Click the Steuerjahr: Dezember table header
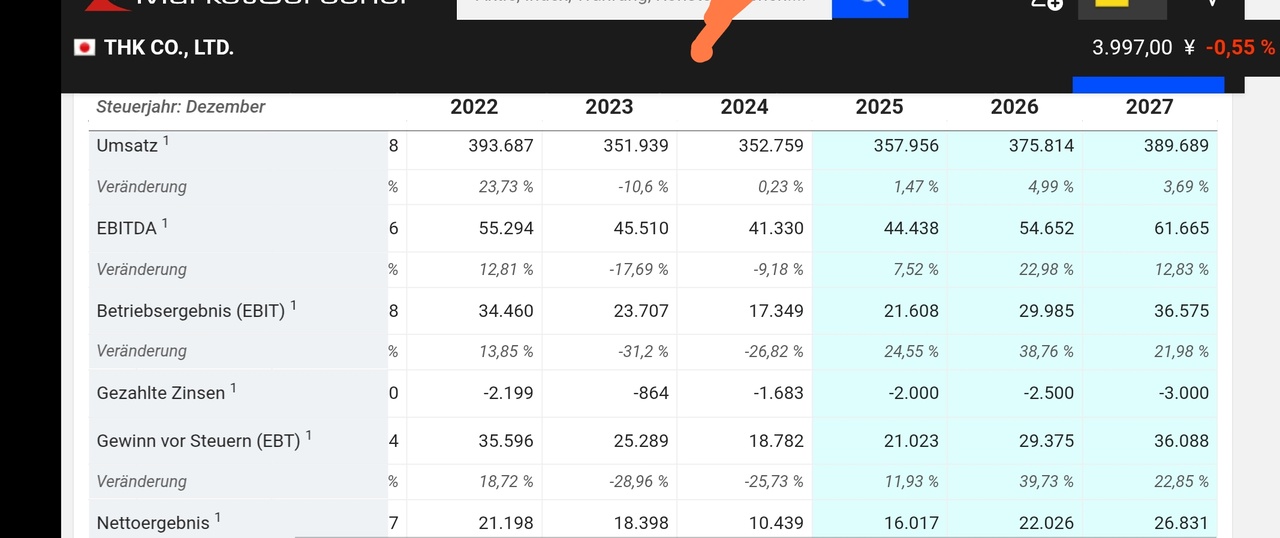 [181, 107]
